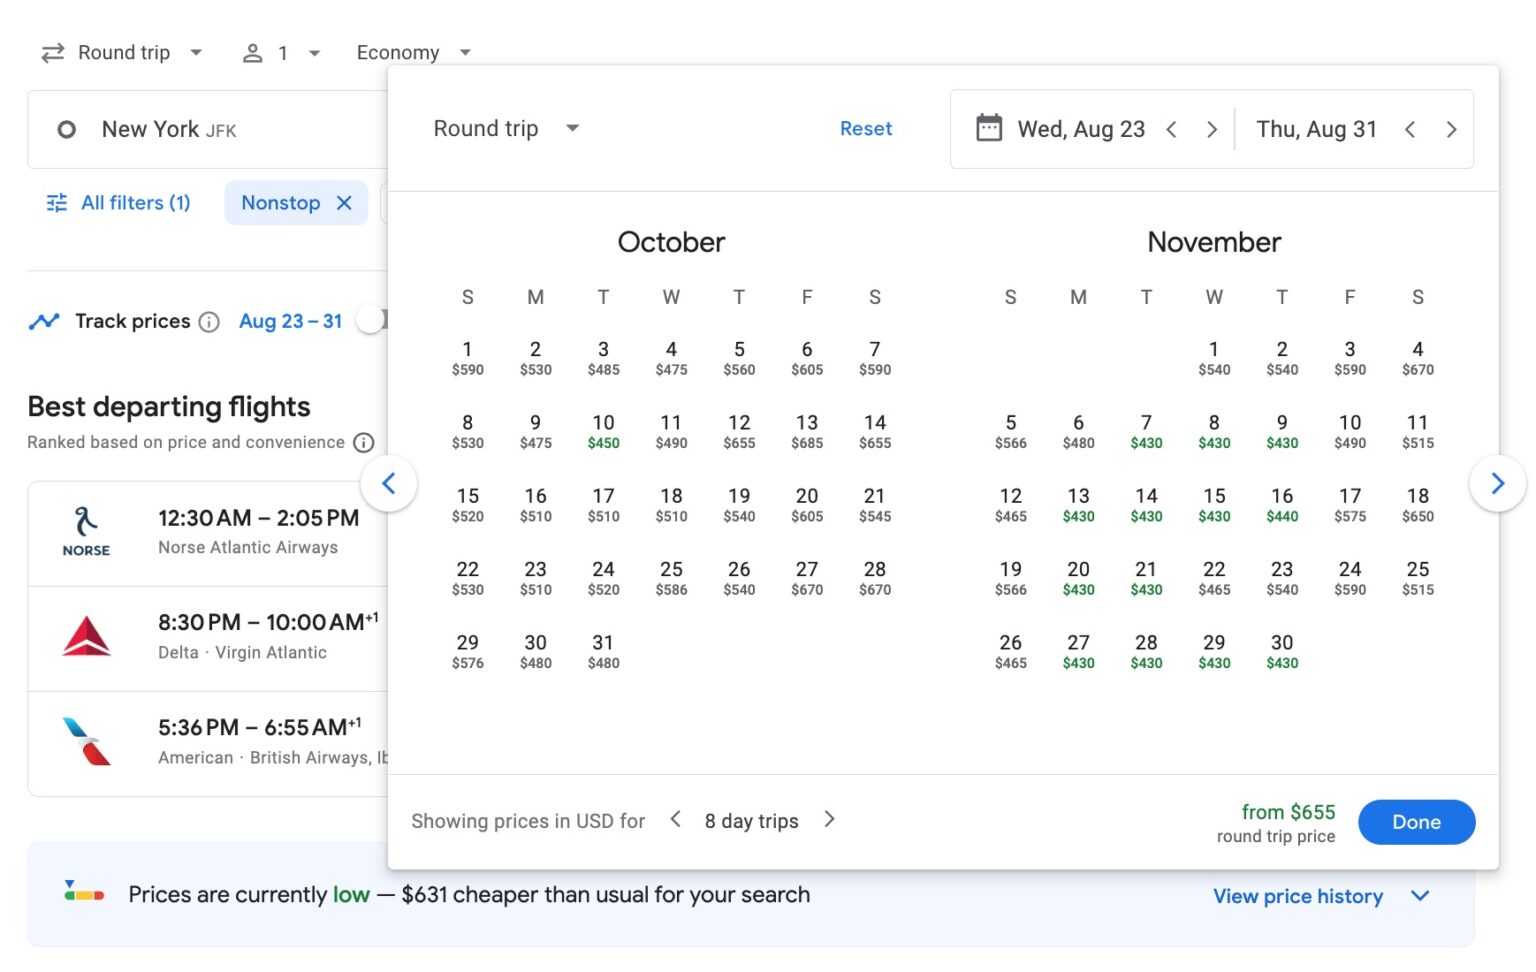Viewport: 1536px width, 972px height.
Task: Open the Round trip dropdown inside the calendar
Action: [x=505, y=128]
